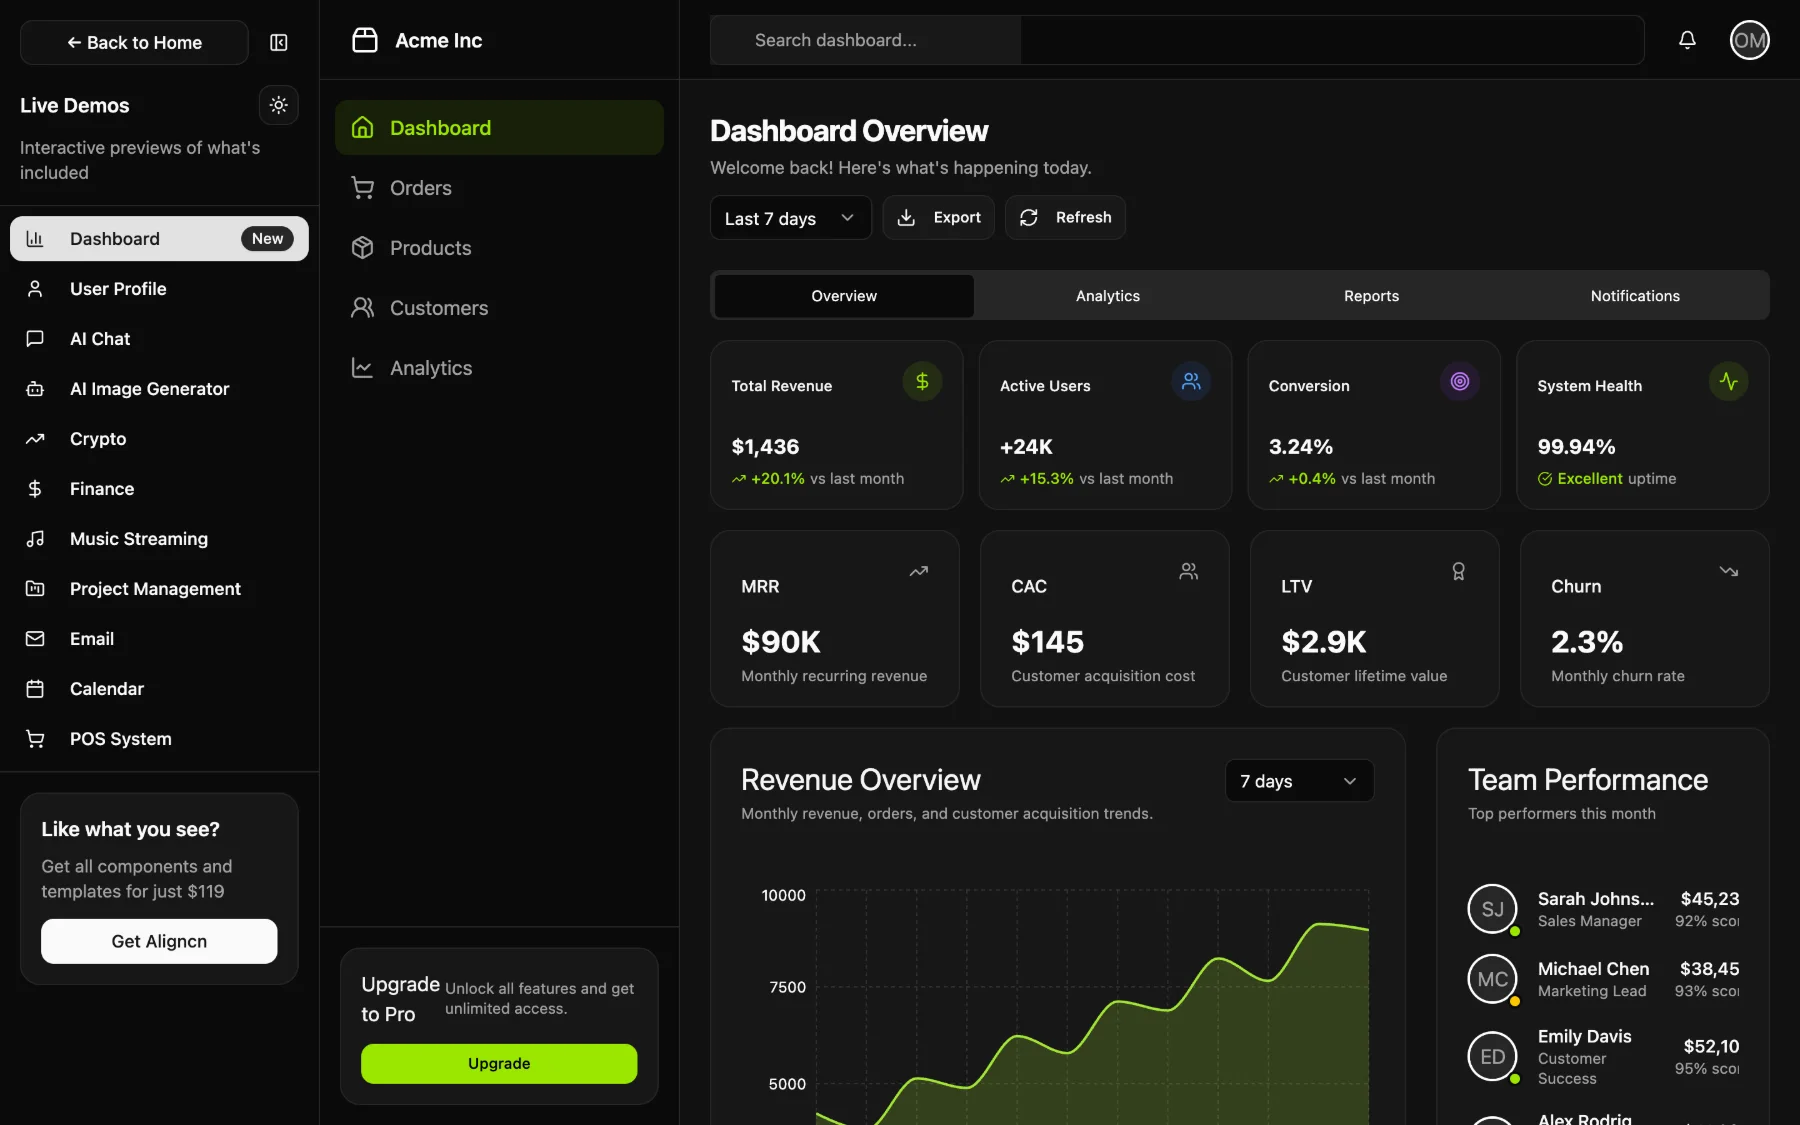The width and height of the screenshot is (1800, 1125).
Task: Click the Acme Inc store logo icon
Action: point(365,40)
